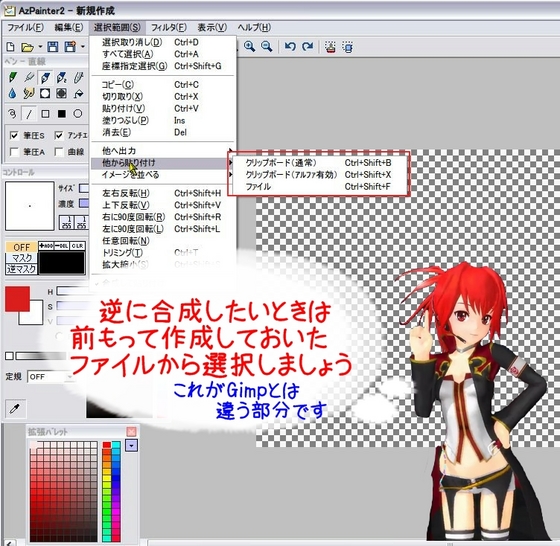Screen dimensions: 560x546
Task: Open the 編集(E) menu
Action: click(69, 27)
